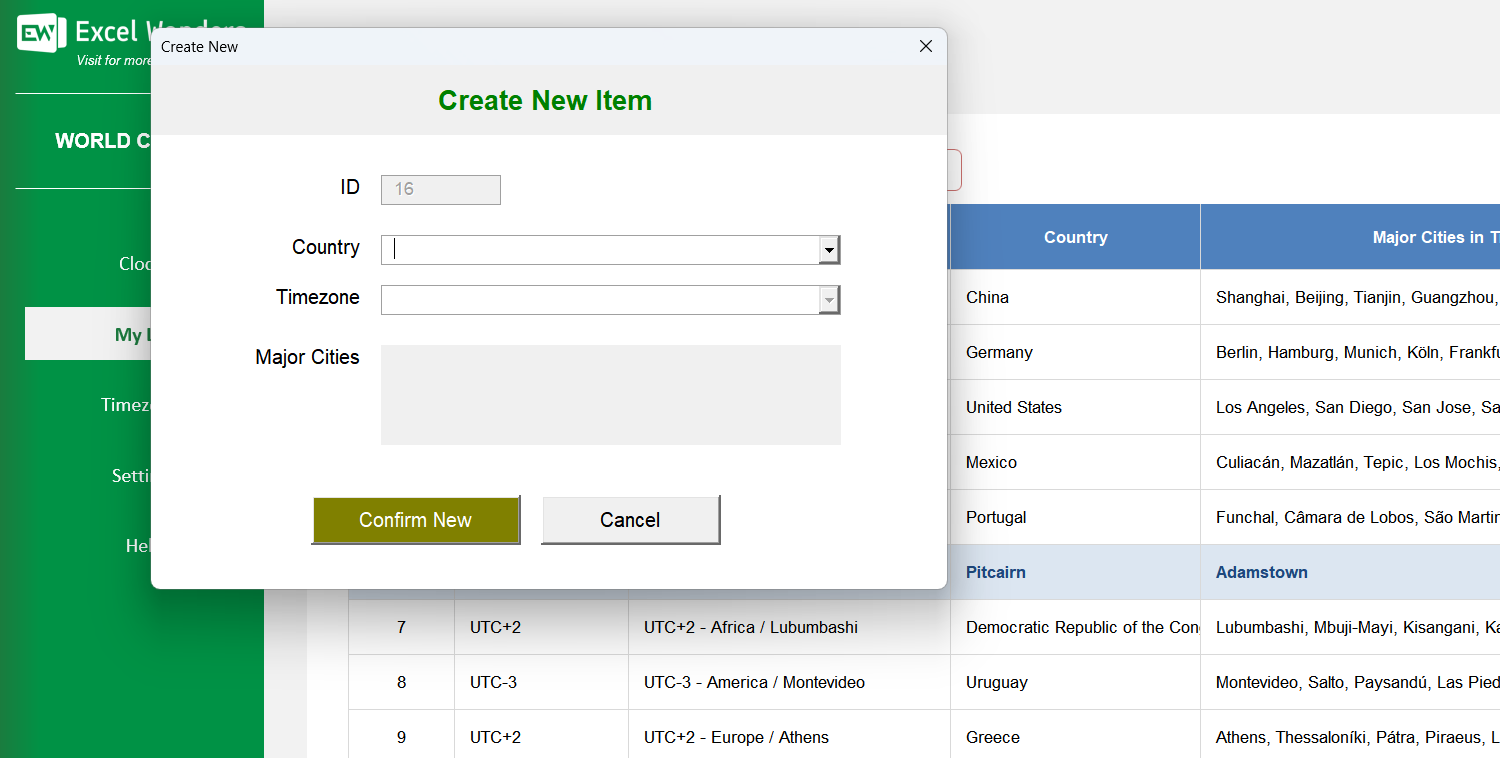The width and height of the screenshot is (1500, 758).
Task: Open Help in the sidebar
Action: pyautogui.click(x=138, y=546)
